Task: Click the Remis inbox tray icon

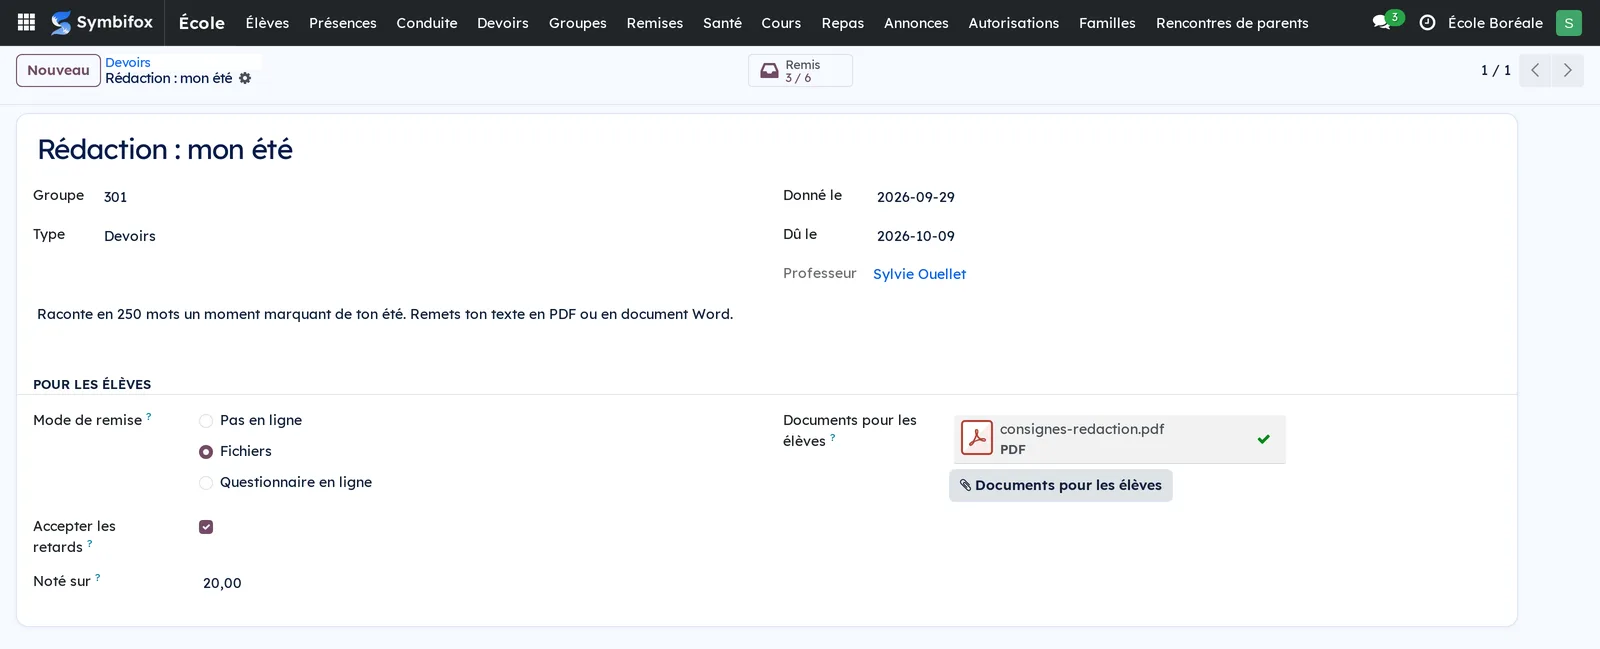Action: click(769, 71)
